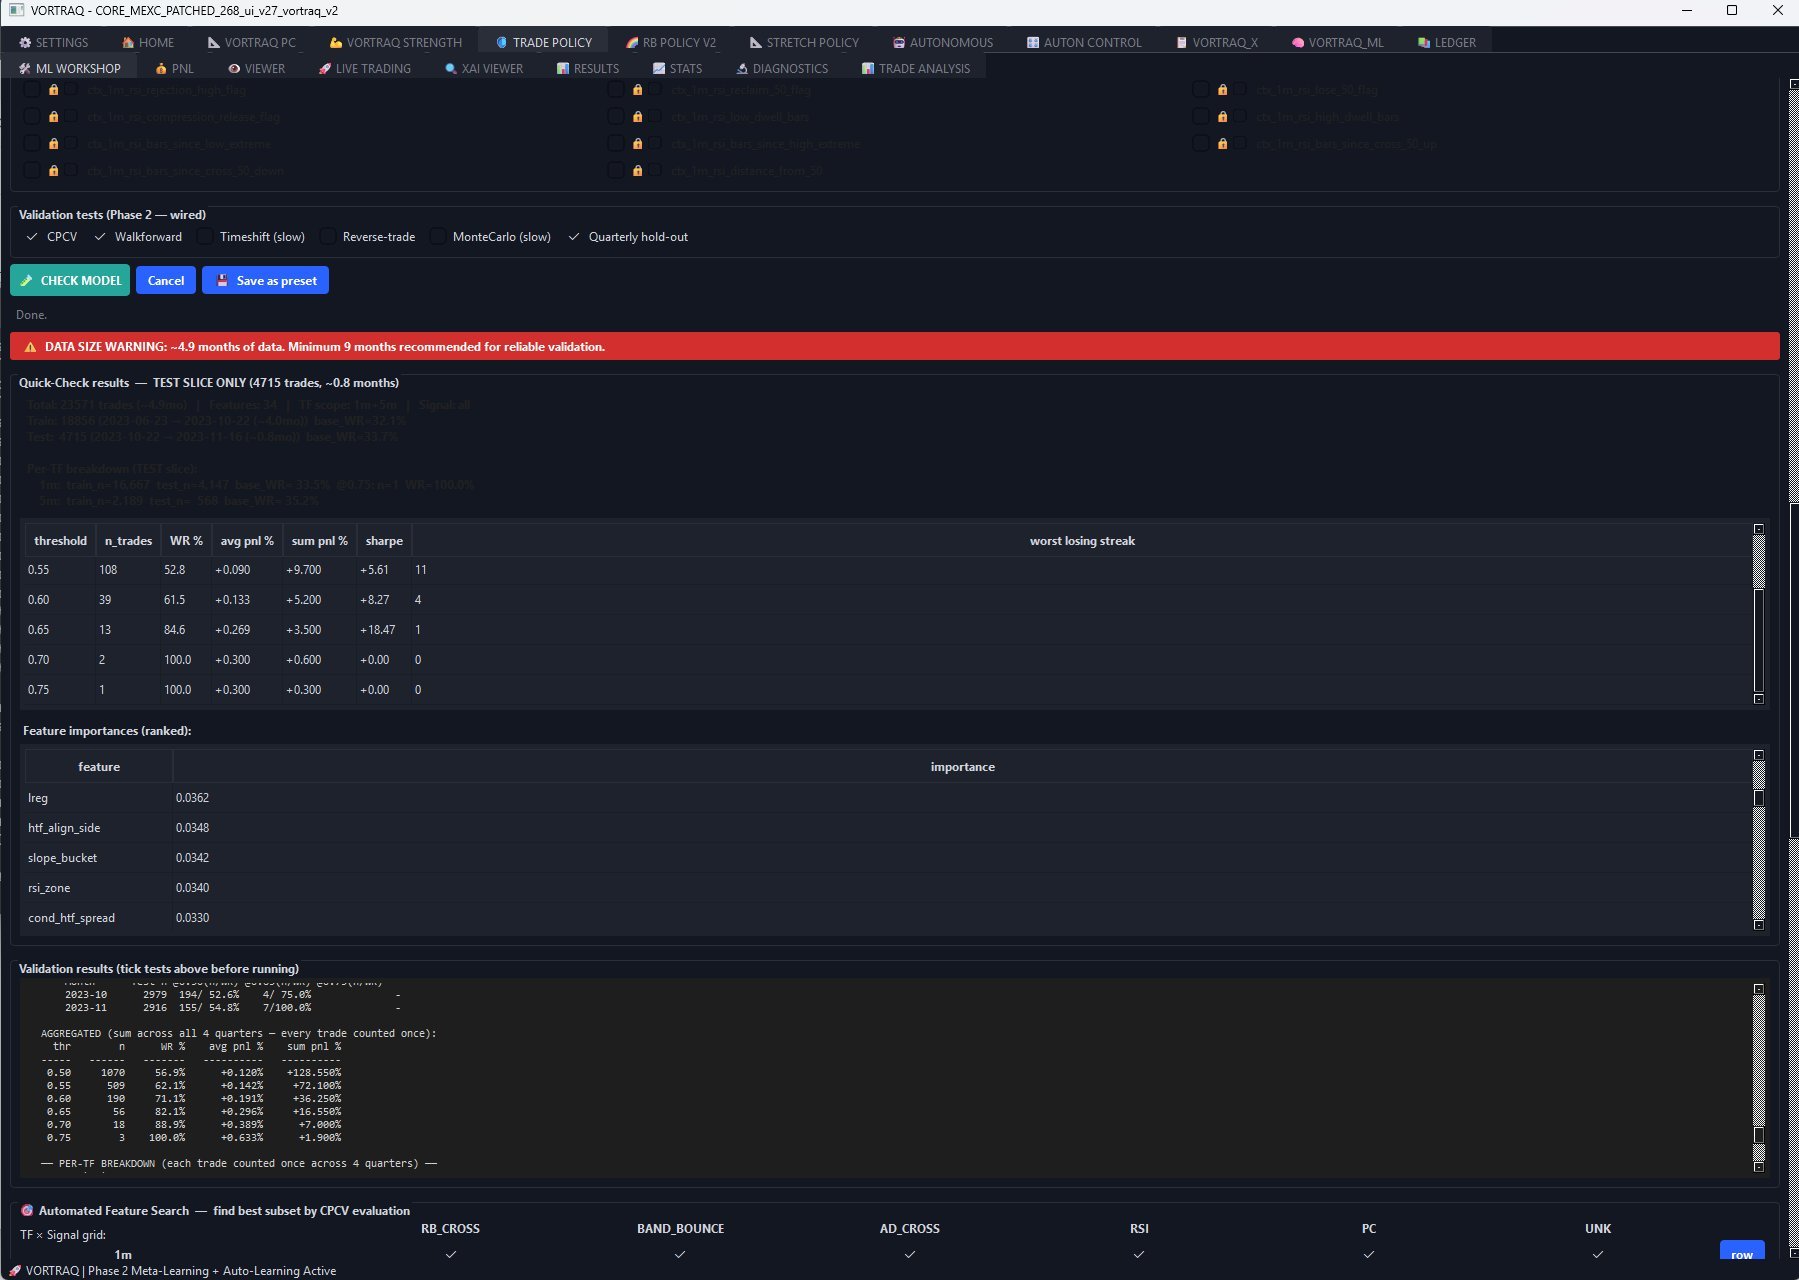
Task: Enable the Reverse-trade validation test
Action: click(x=328, y=237)
